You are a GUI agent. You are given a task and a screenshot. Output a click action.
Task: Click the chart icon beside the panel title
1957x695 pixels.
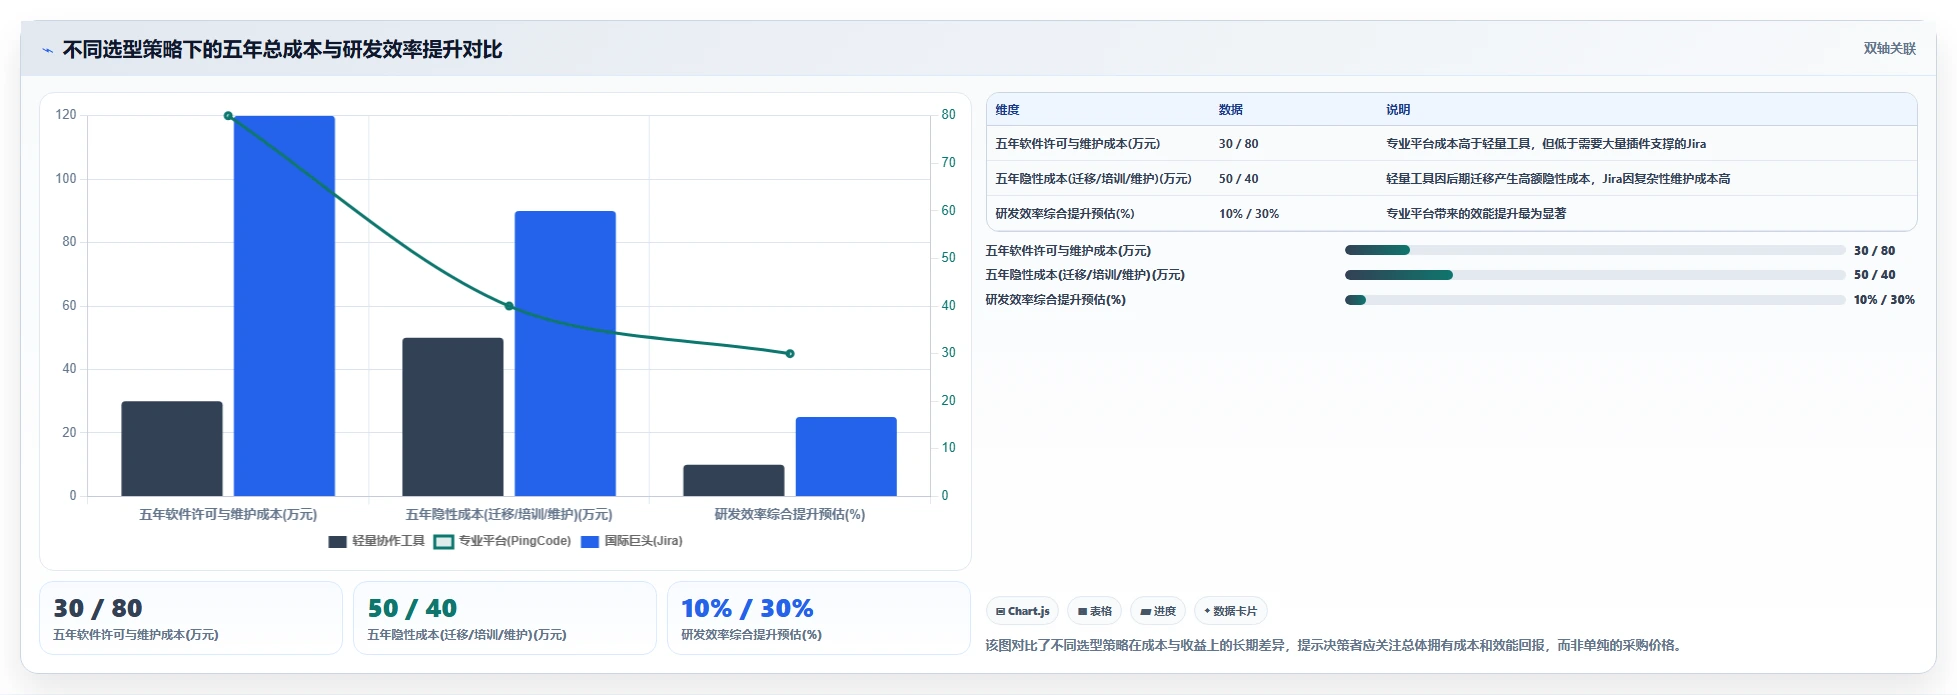pos(47,50)
